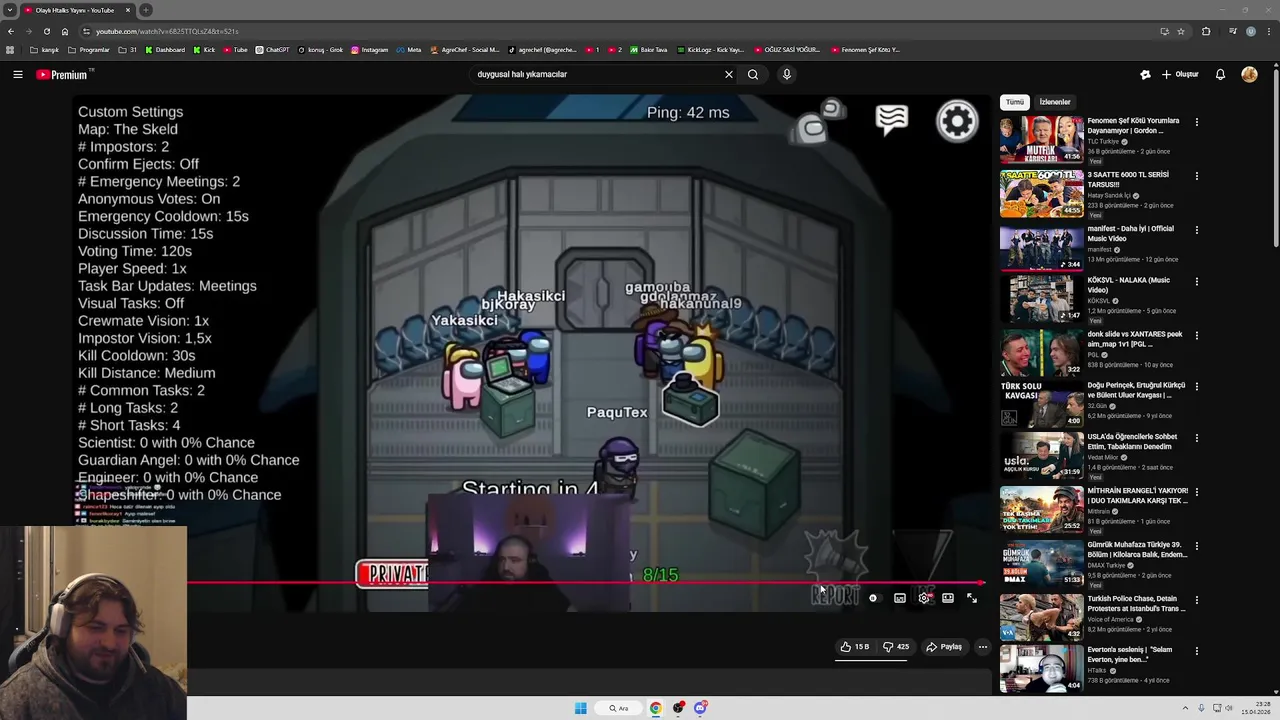The width and height of the screenshot is (1280, 720).
Task: Seek using the red video progress bar
Action: tap(585, 582)
